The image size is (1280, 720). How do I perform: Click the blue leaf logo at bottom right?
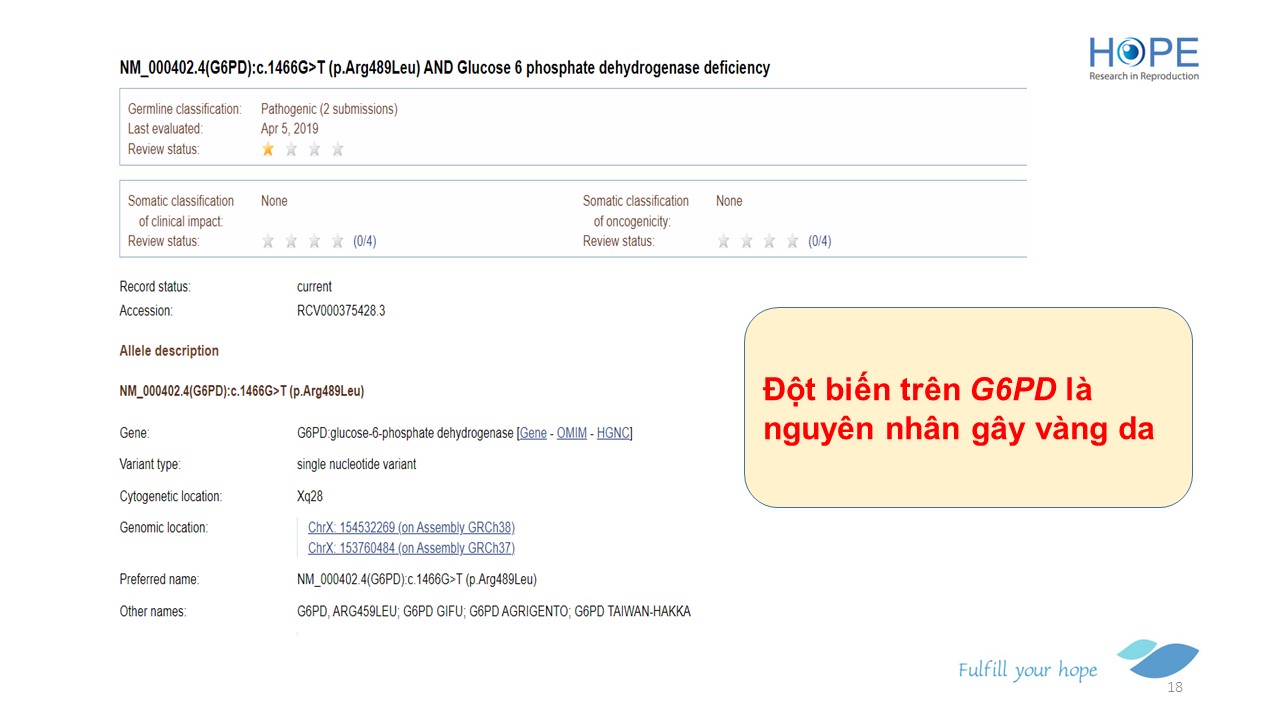[1158, 660]
